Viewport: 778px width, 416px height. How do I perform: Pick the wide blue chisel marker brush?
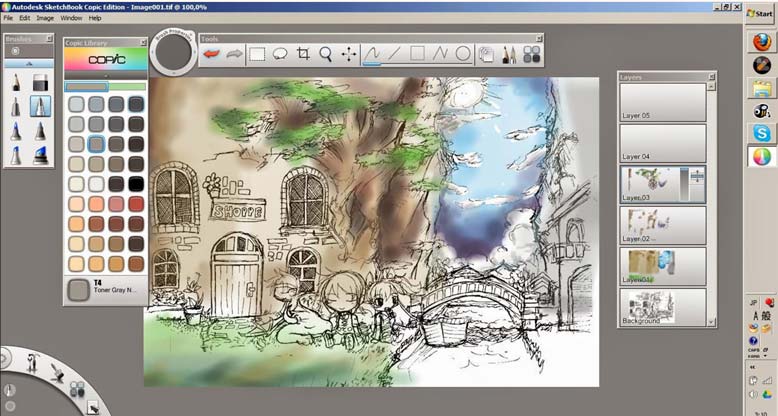click(x=40, y=156)
